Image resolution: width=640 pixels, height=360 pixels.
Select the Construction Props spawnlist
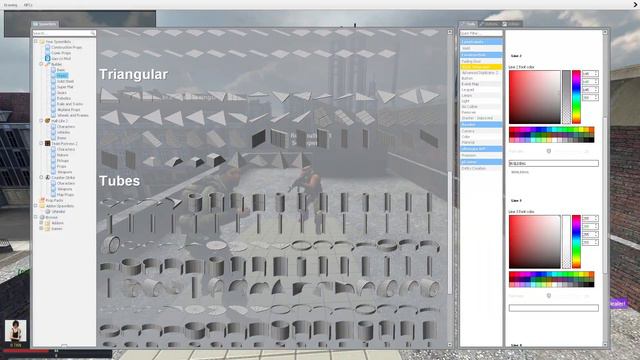67,47
